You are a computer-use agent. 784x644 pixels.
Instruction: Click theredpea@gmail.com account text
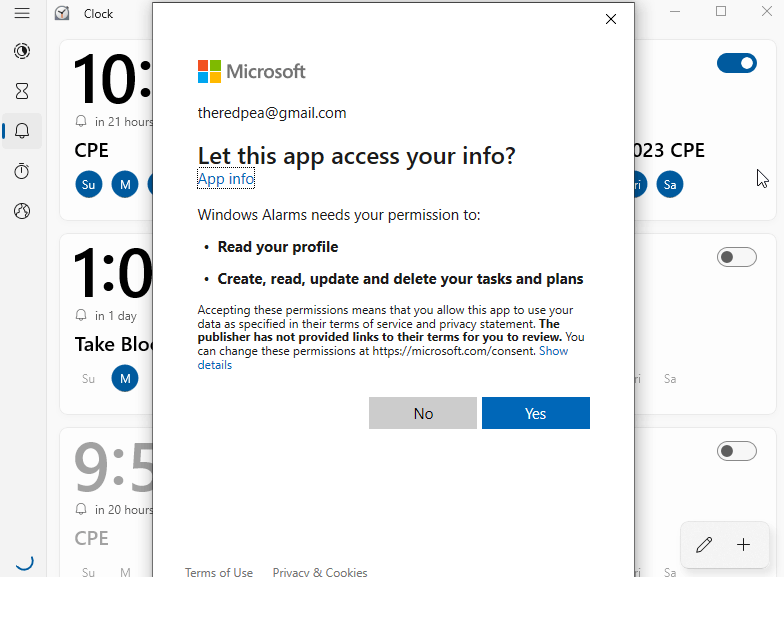272,113
